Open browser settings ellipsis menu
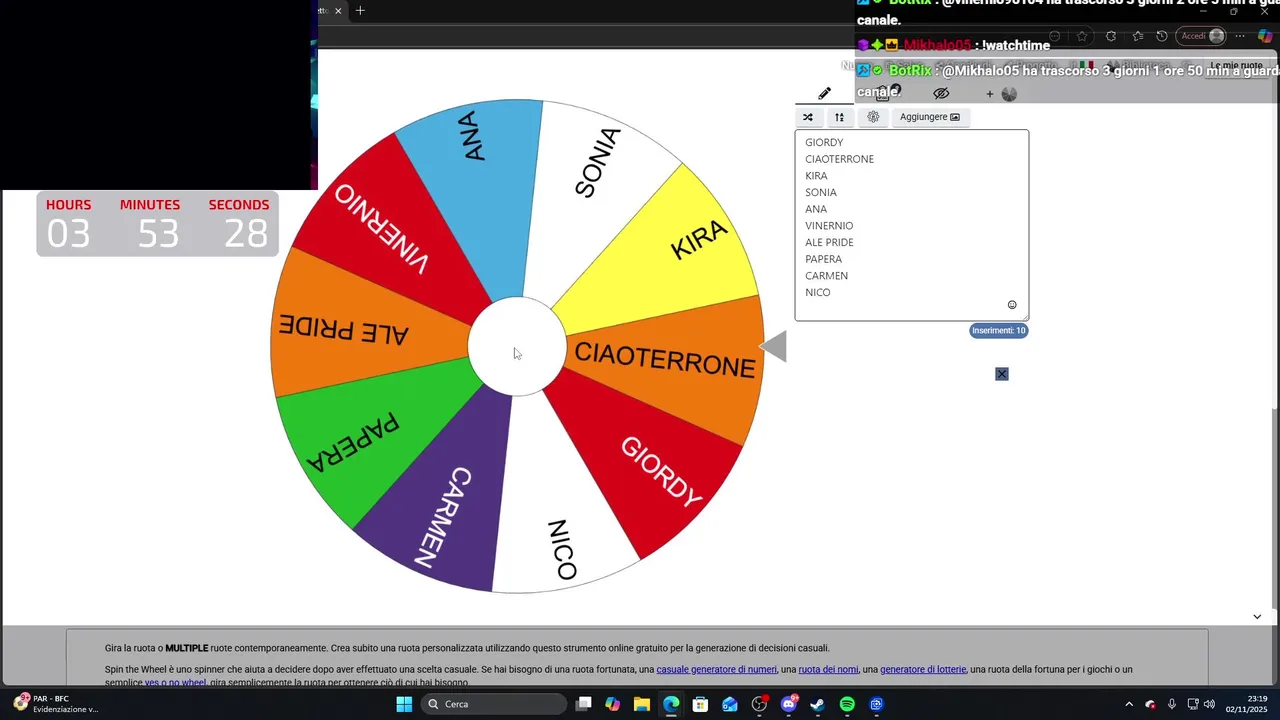The width and height of the screenshot is (1280, 720). [x=1240, y=36]
